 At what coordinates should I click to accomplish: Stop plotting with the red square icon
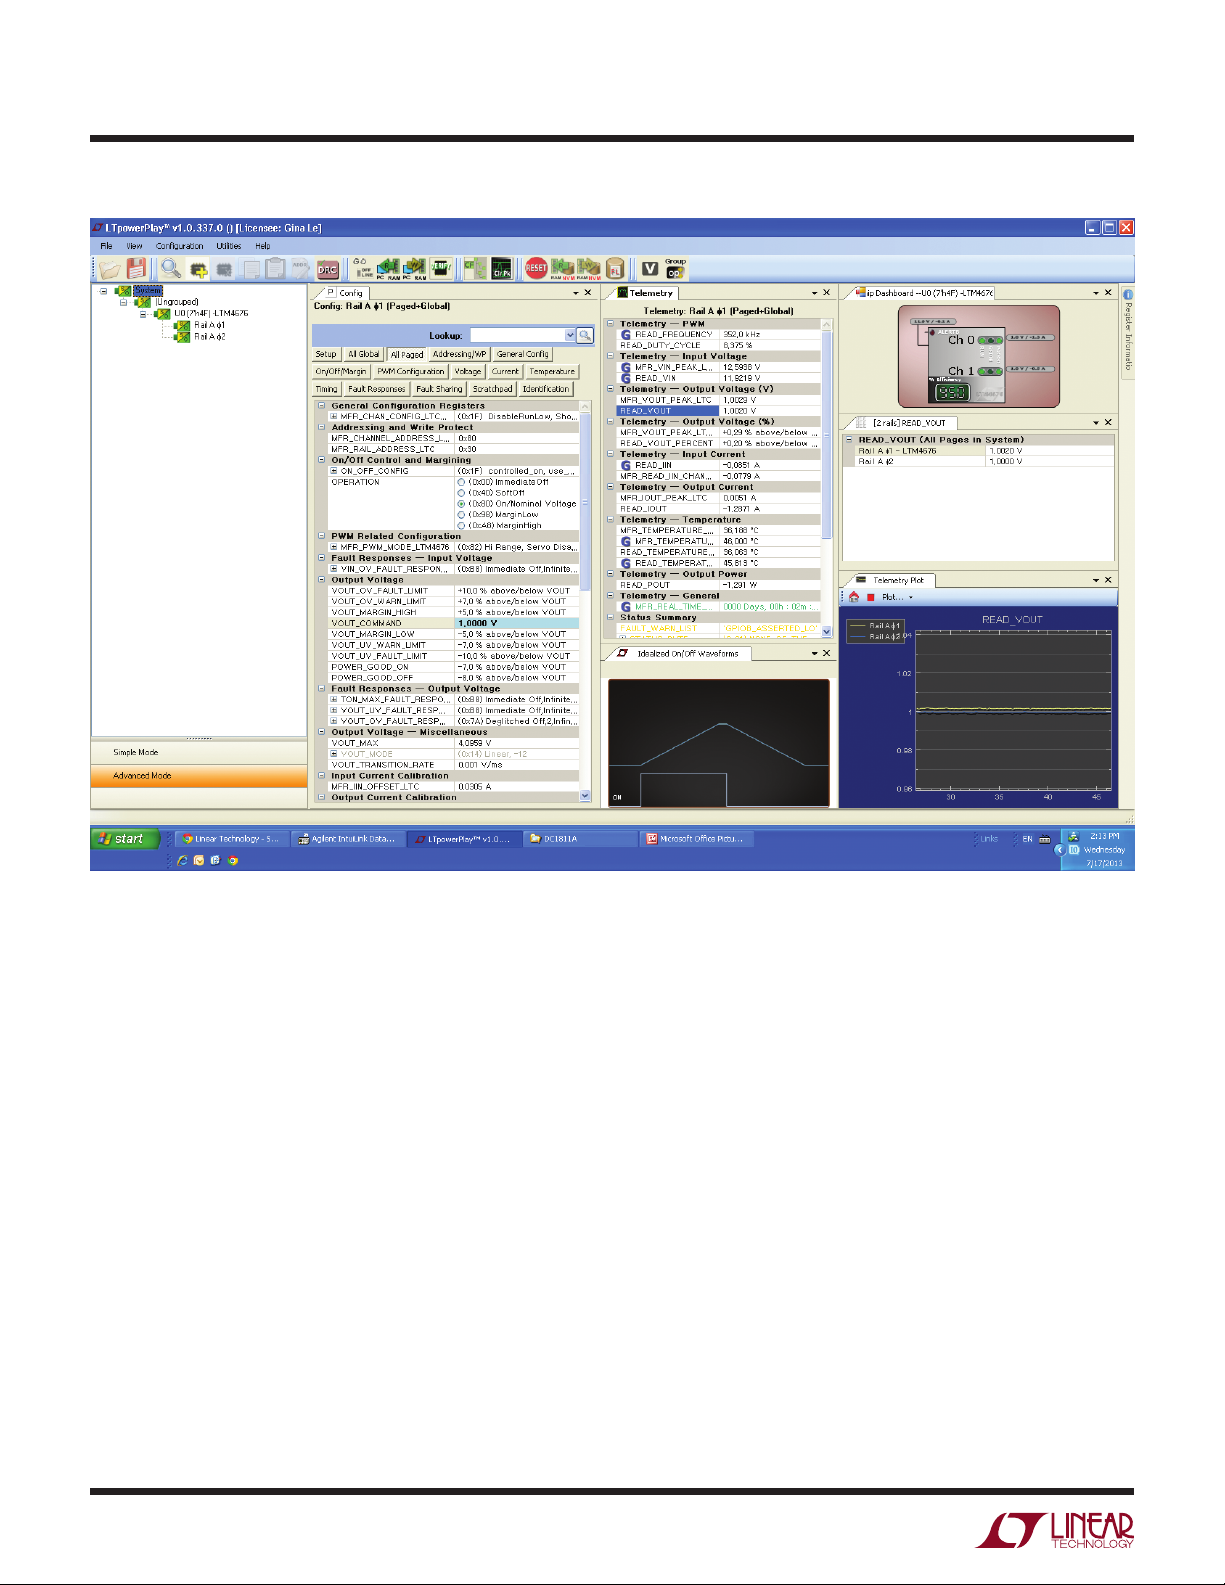(x=870, y=597)
